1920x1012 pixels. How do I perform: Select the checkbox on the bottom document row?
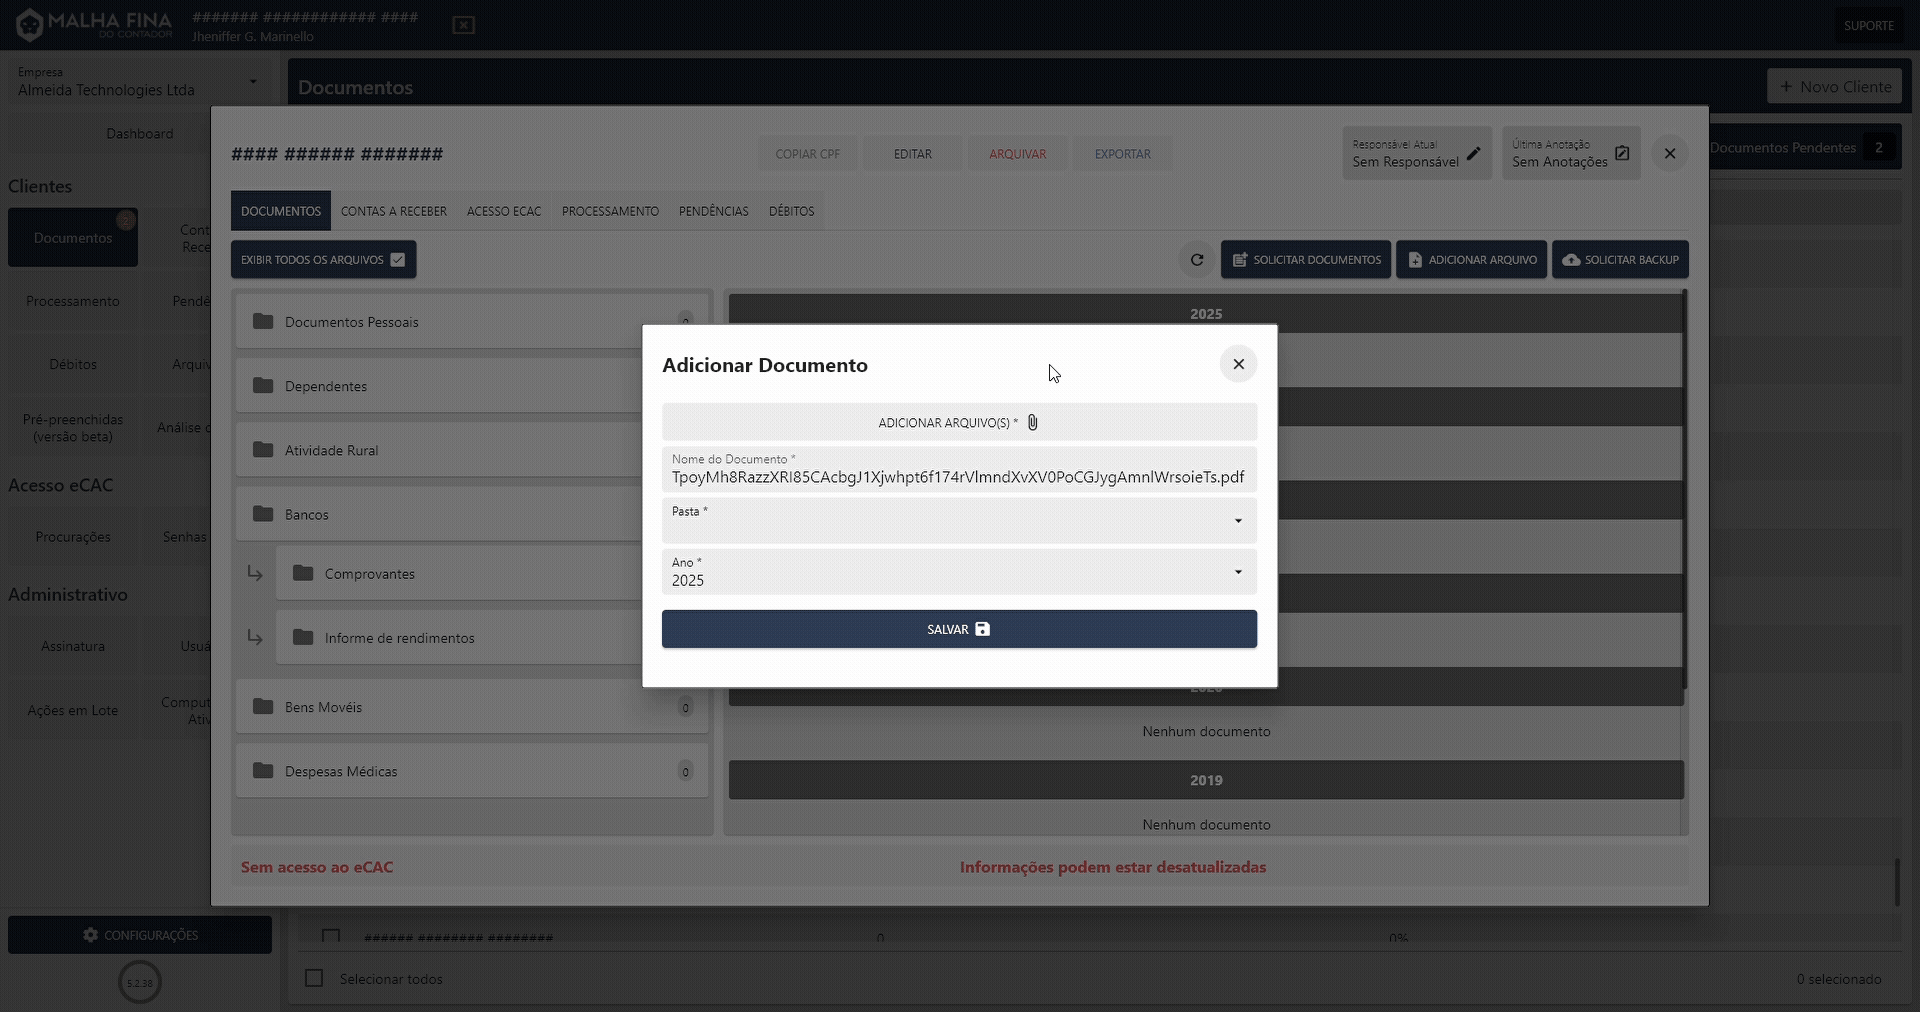[330, 937]
